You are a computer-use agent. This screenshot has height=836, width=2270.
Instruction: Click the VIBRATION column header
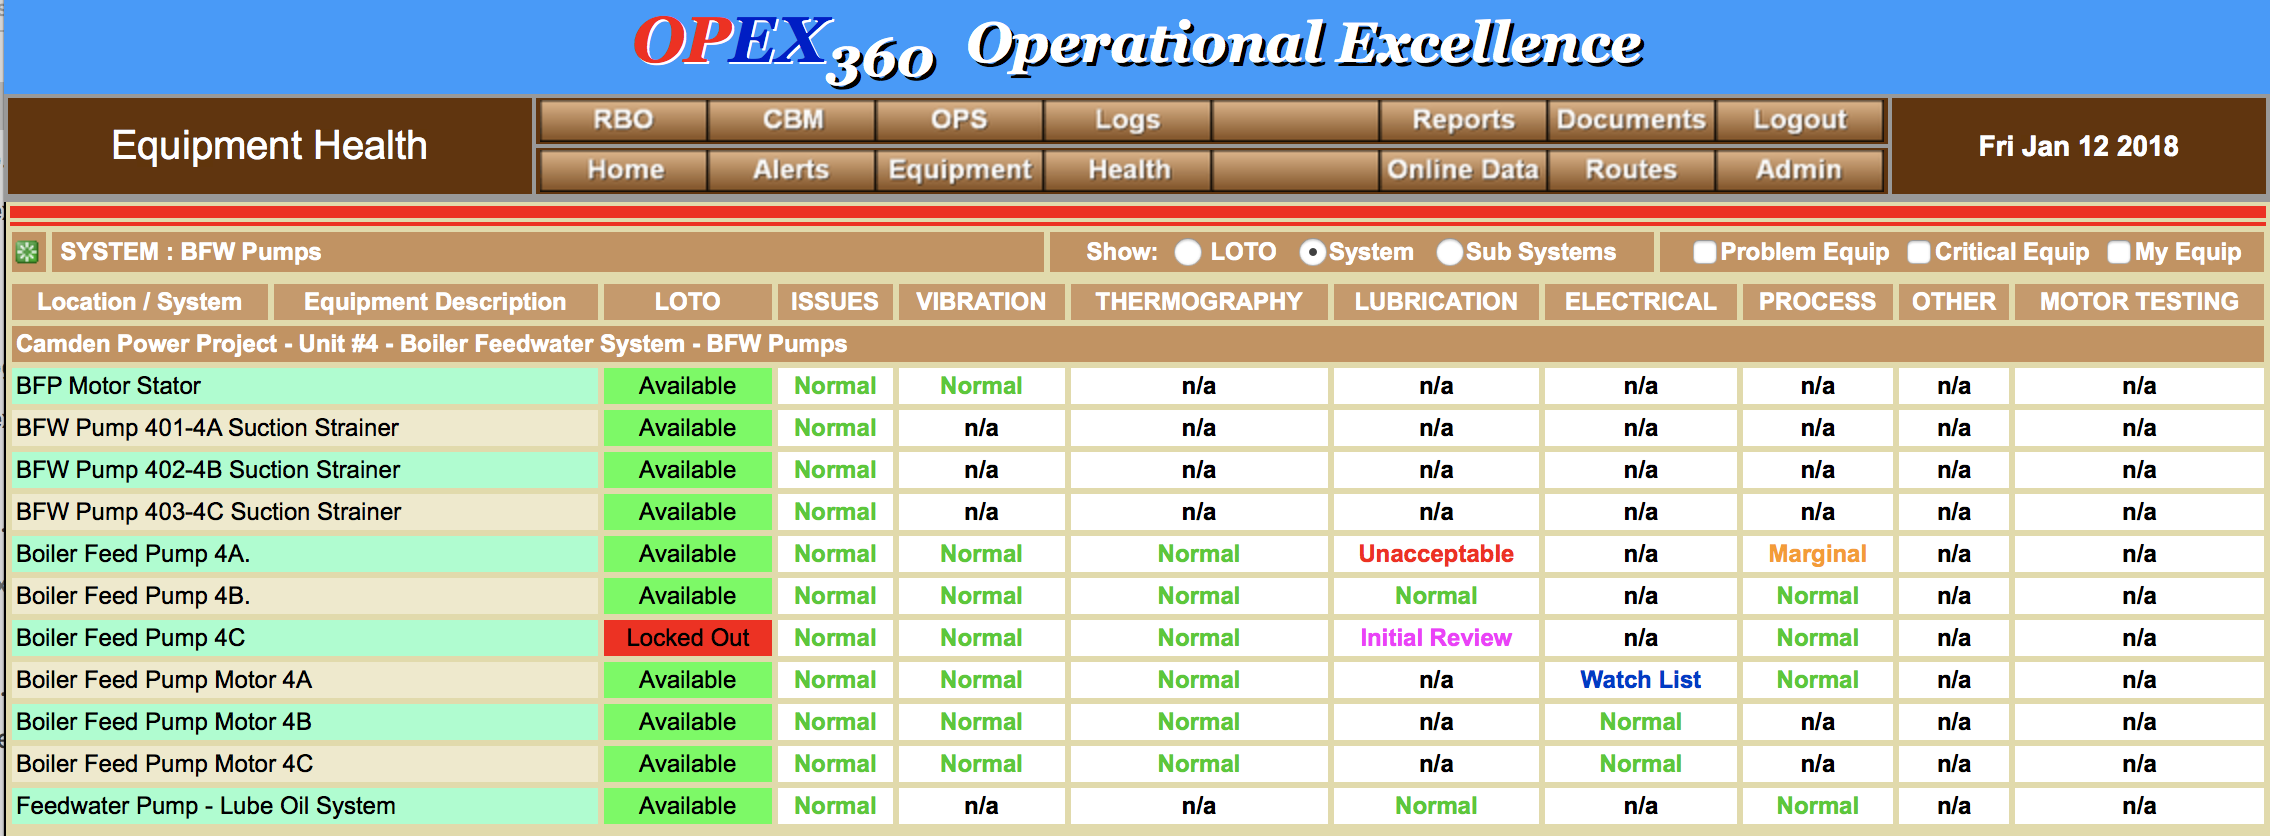click(x=981, y=302)
